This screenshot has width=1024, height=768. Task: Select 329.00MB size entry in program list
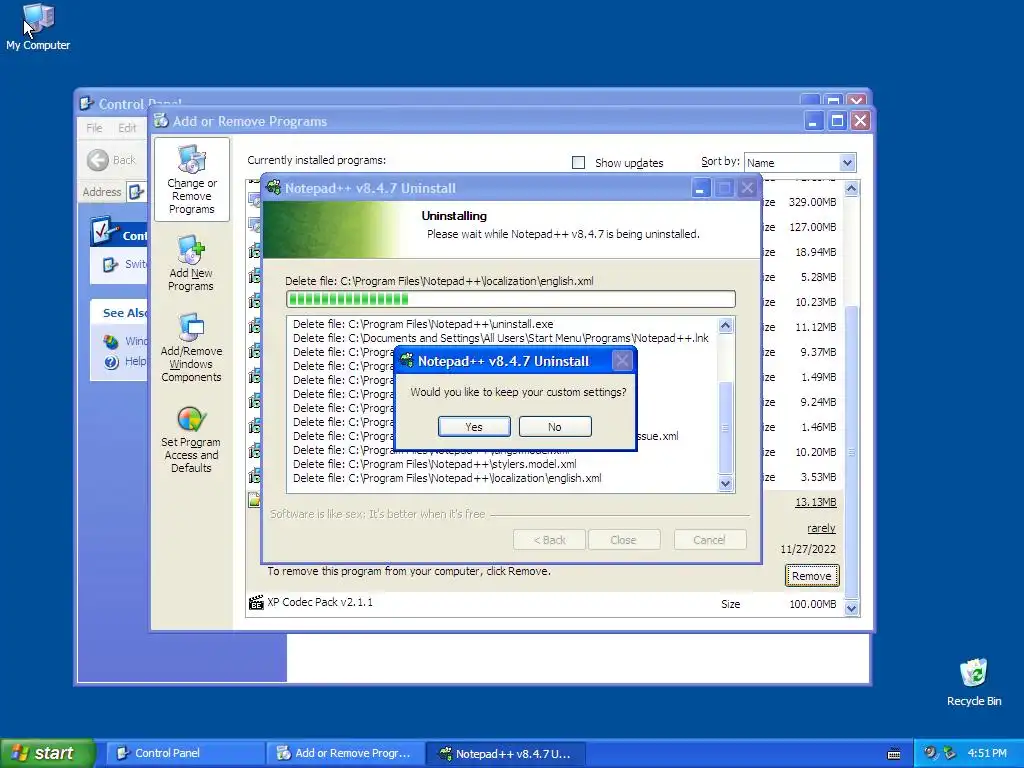[812, 202]
